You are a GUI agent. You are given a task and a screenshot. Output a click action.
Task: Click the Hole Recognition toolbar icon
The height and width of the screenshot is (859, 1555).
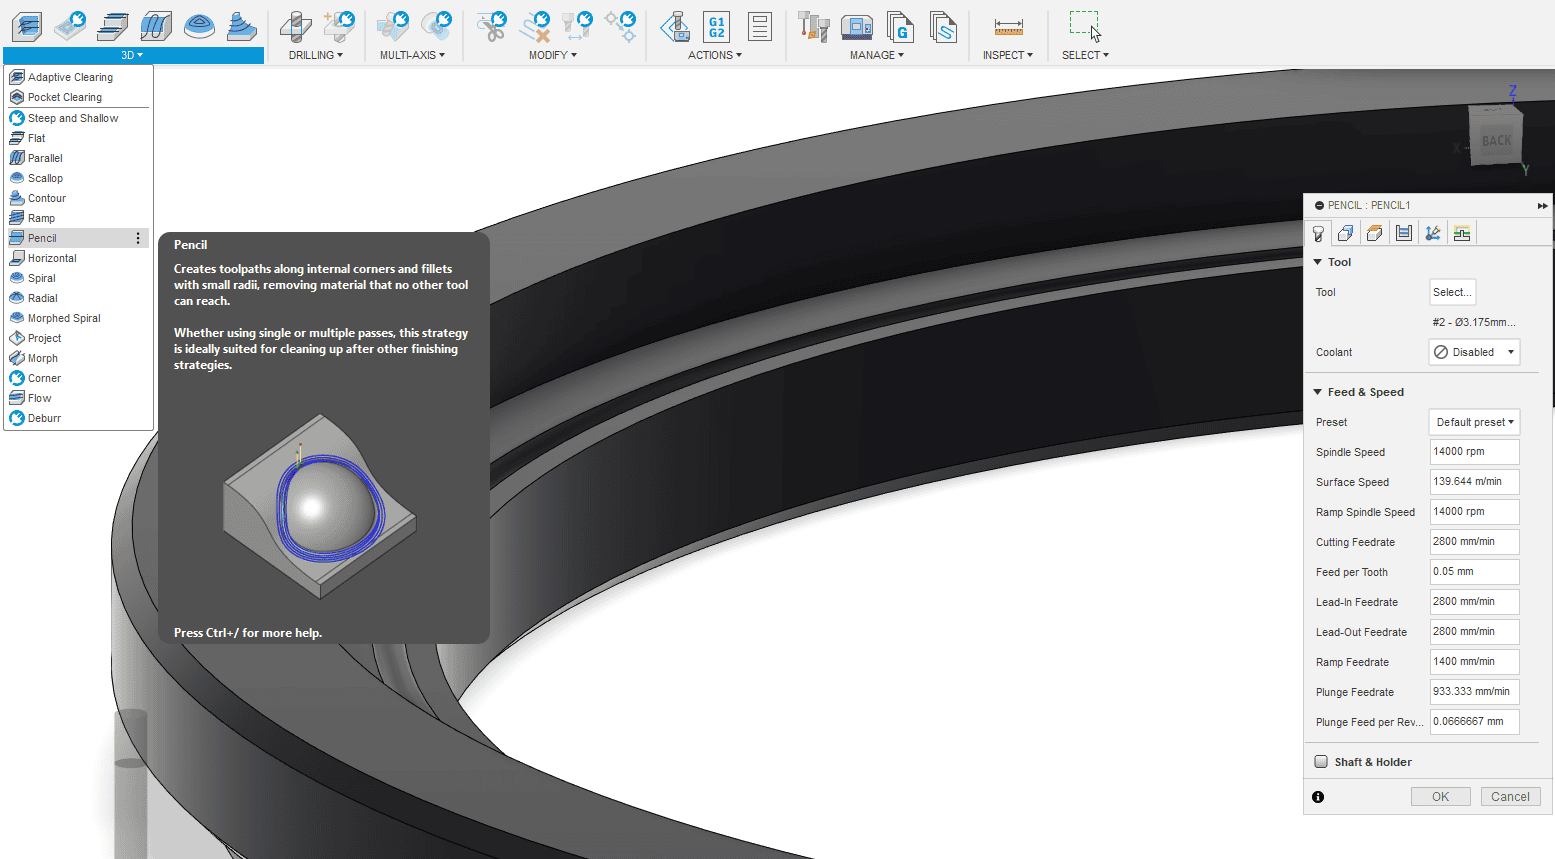pos(339,26)
